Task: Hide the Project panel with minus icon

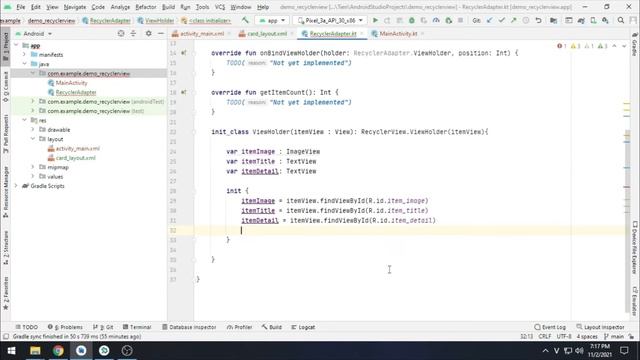Action: point(161,33)
